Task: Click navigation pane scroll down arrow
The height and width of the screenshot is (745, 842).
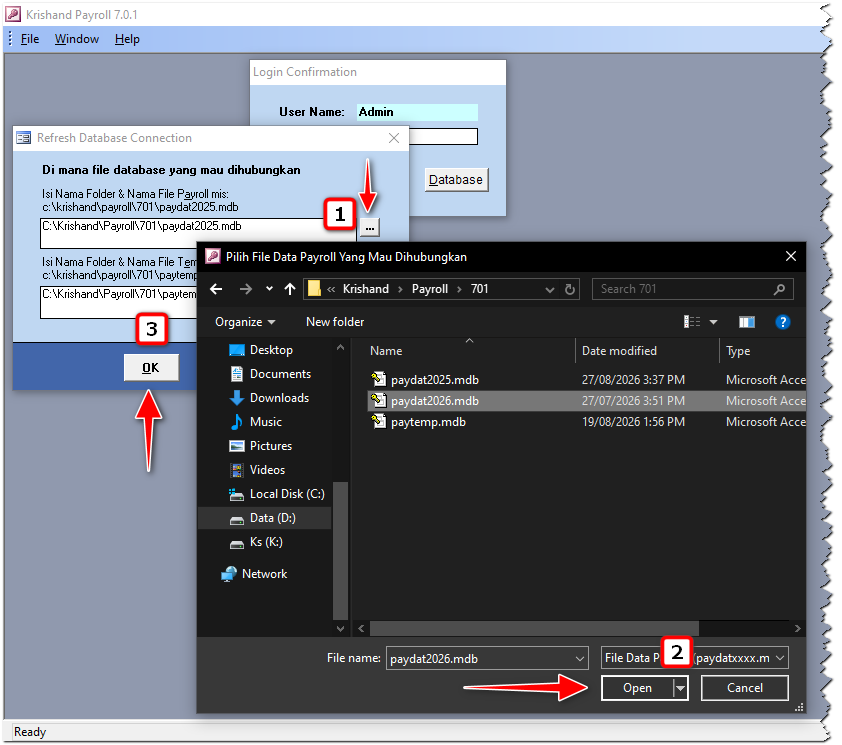Action: 340,628
